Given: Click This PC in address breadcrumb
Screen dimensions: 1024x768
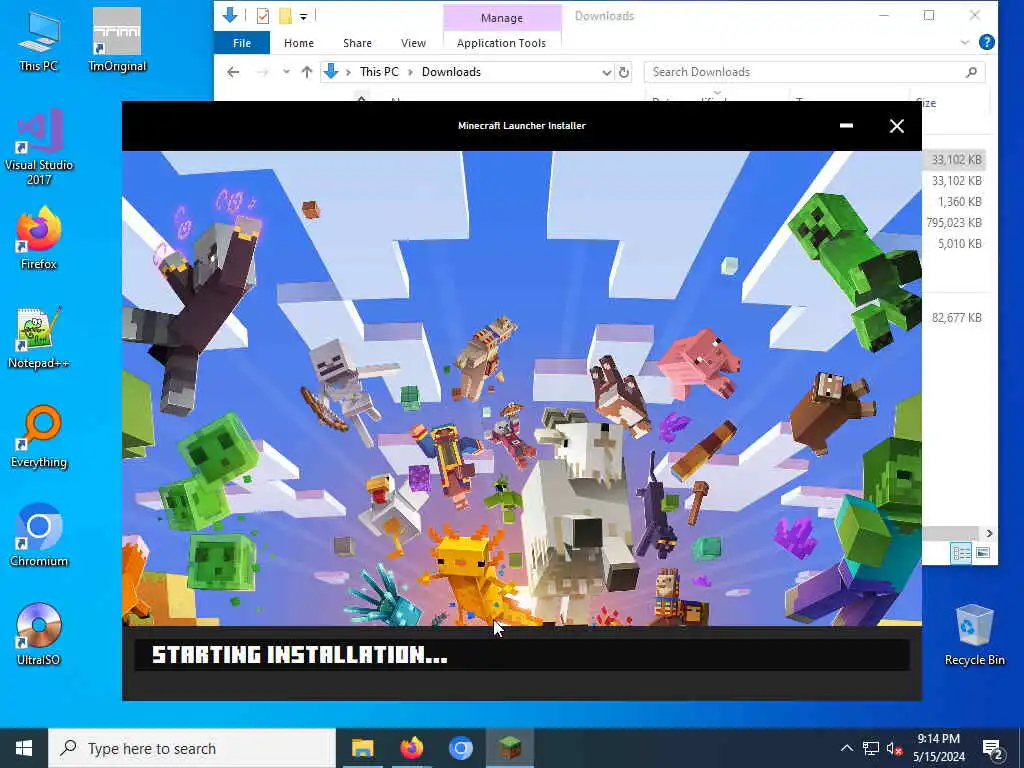Looking at the screenshot, I should pyautogui.click(x=379, y=72).
